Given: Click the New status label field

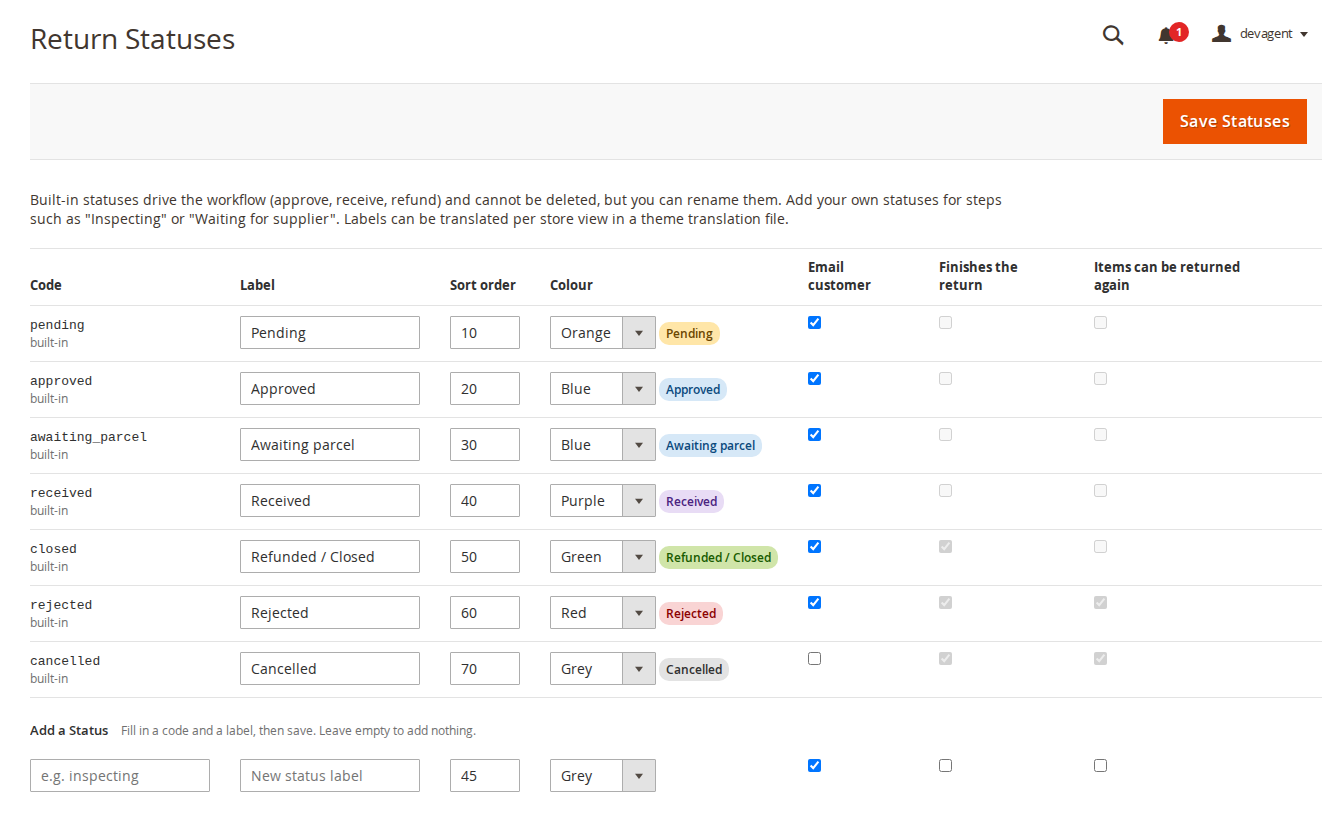Looking at the screenshot, I should [x=330, y=776].
